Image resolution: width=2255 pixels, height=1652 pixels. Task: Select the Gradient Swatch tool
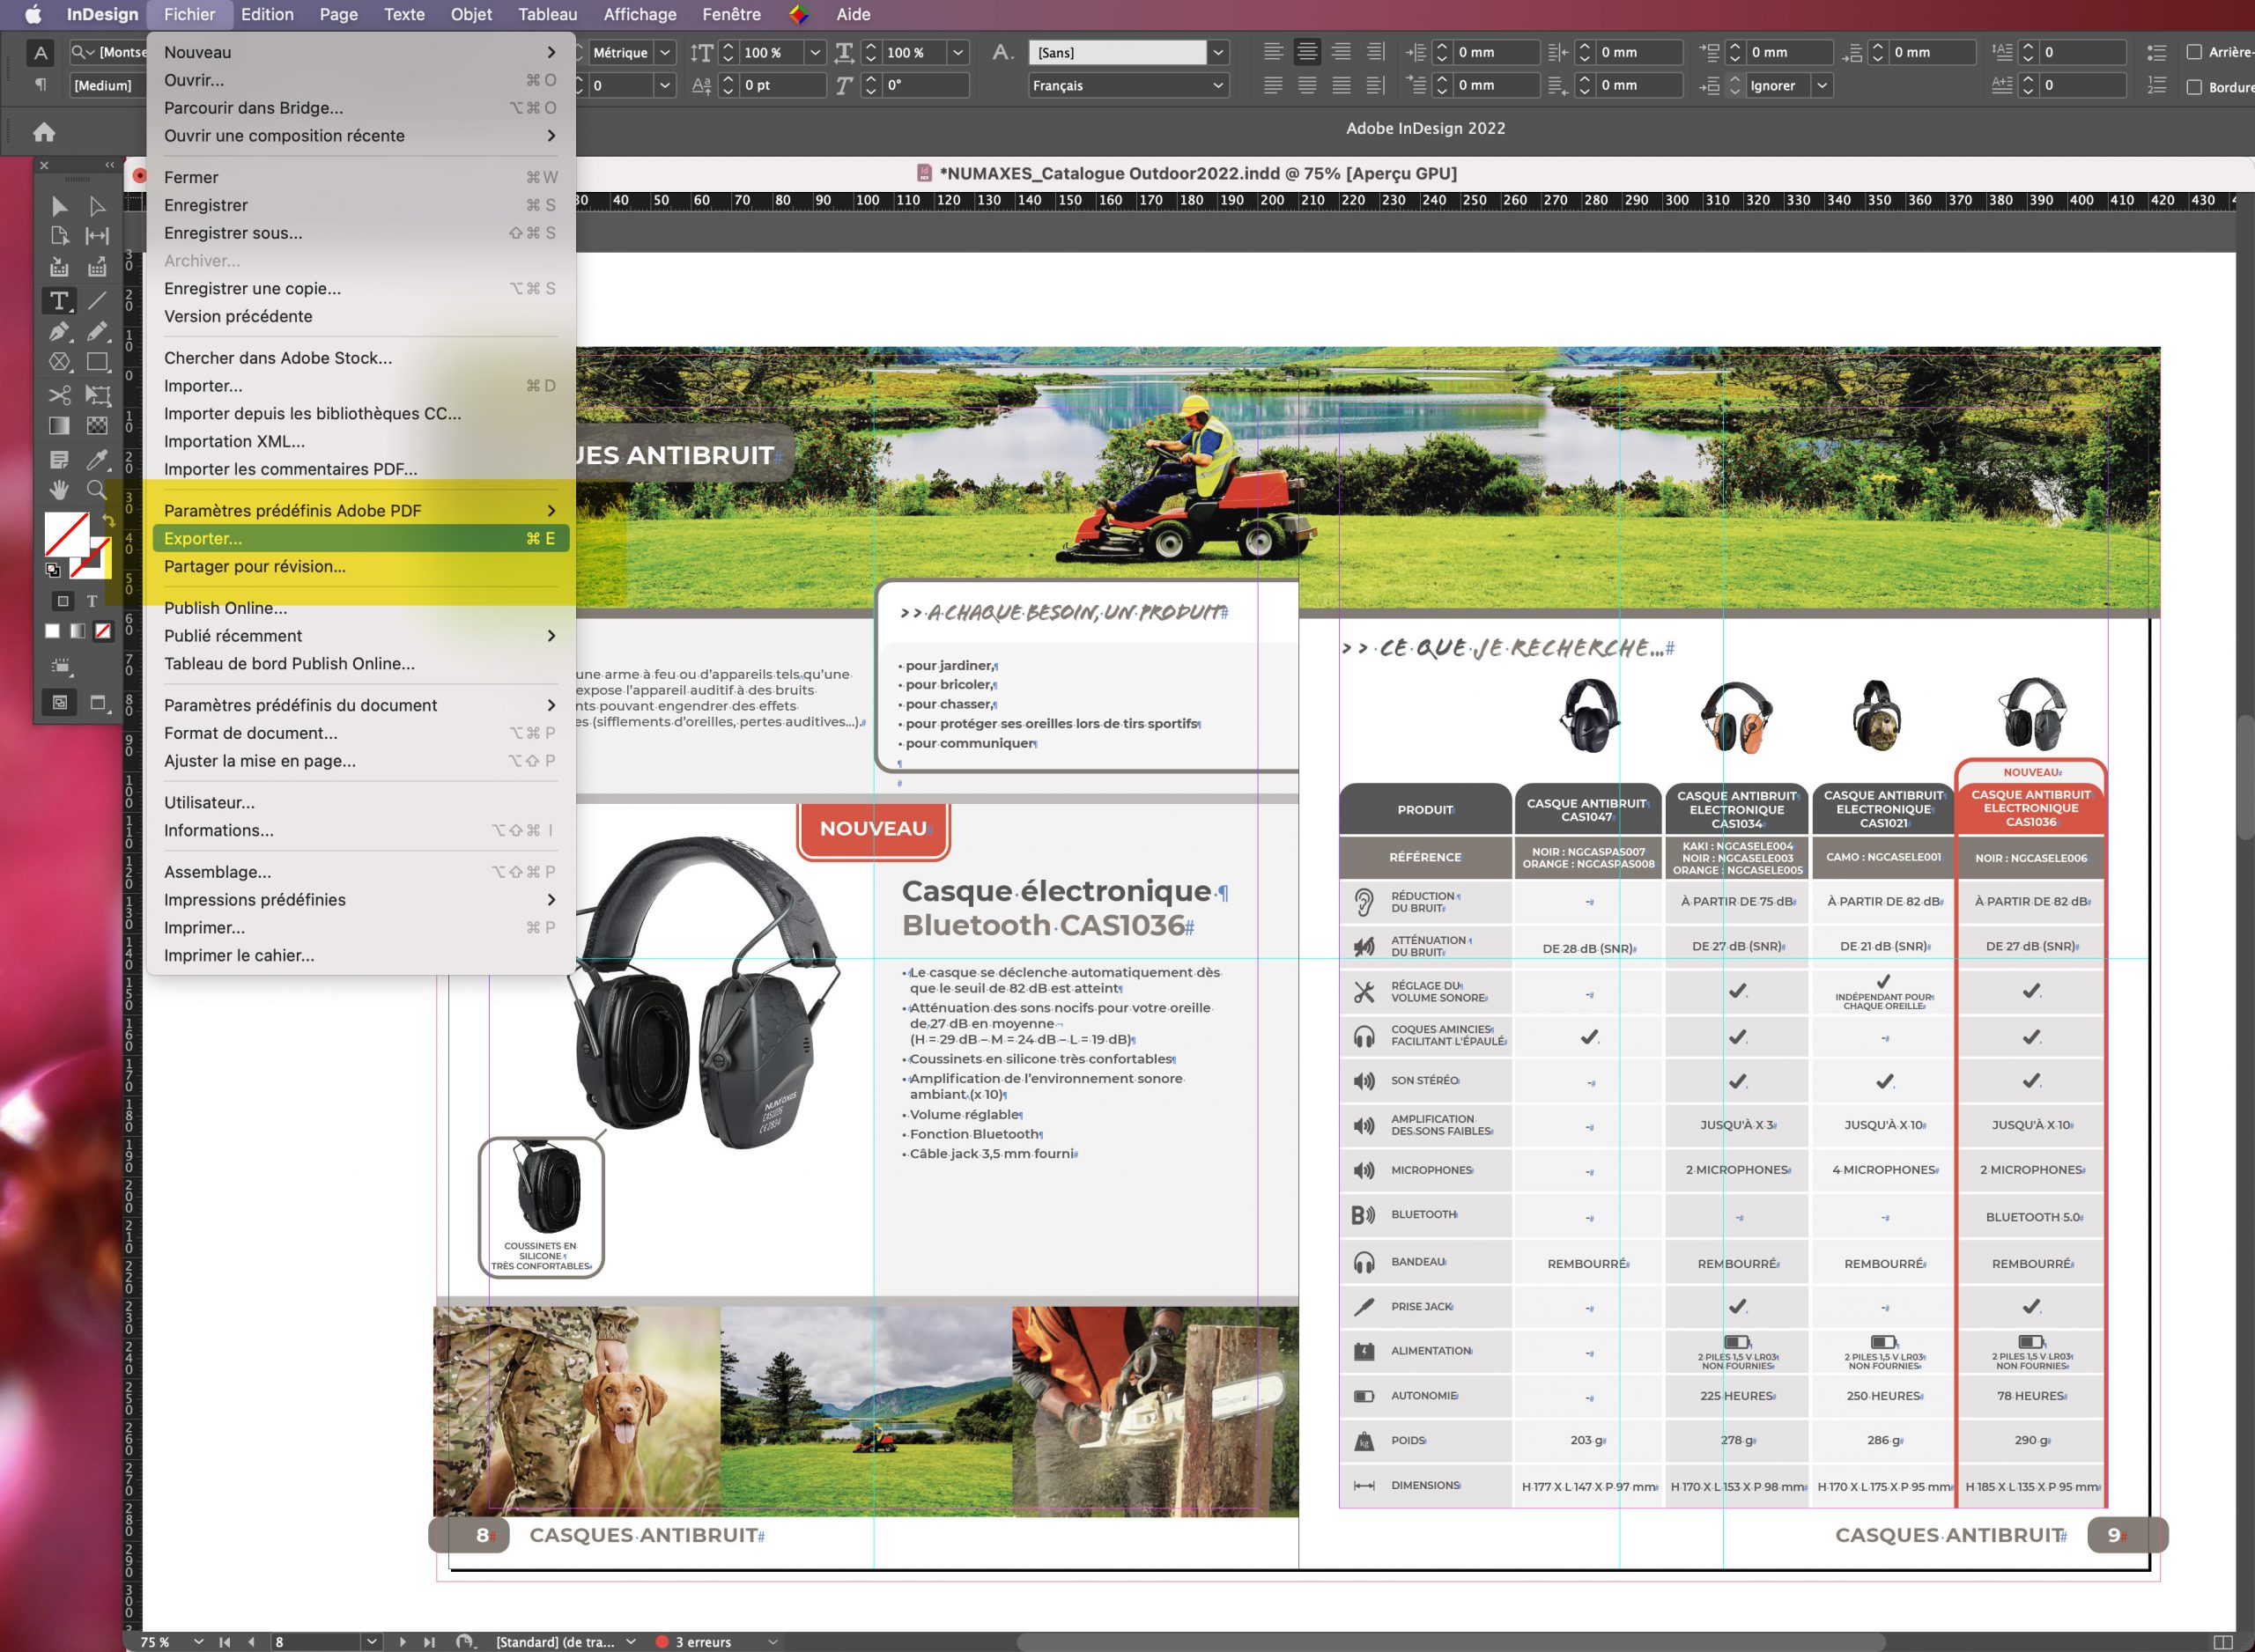click(59, 426)
